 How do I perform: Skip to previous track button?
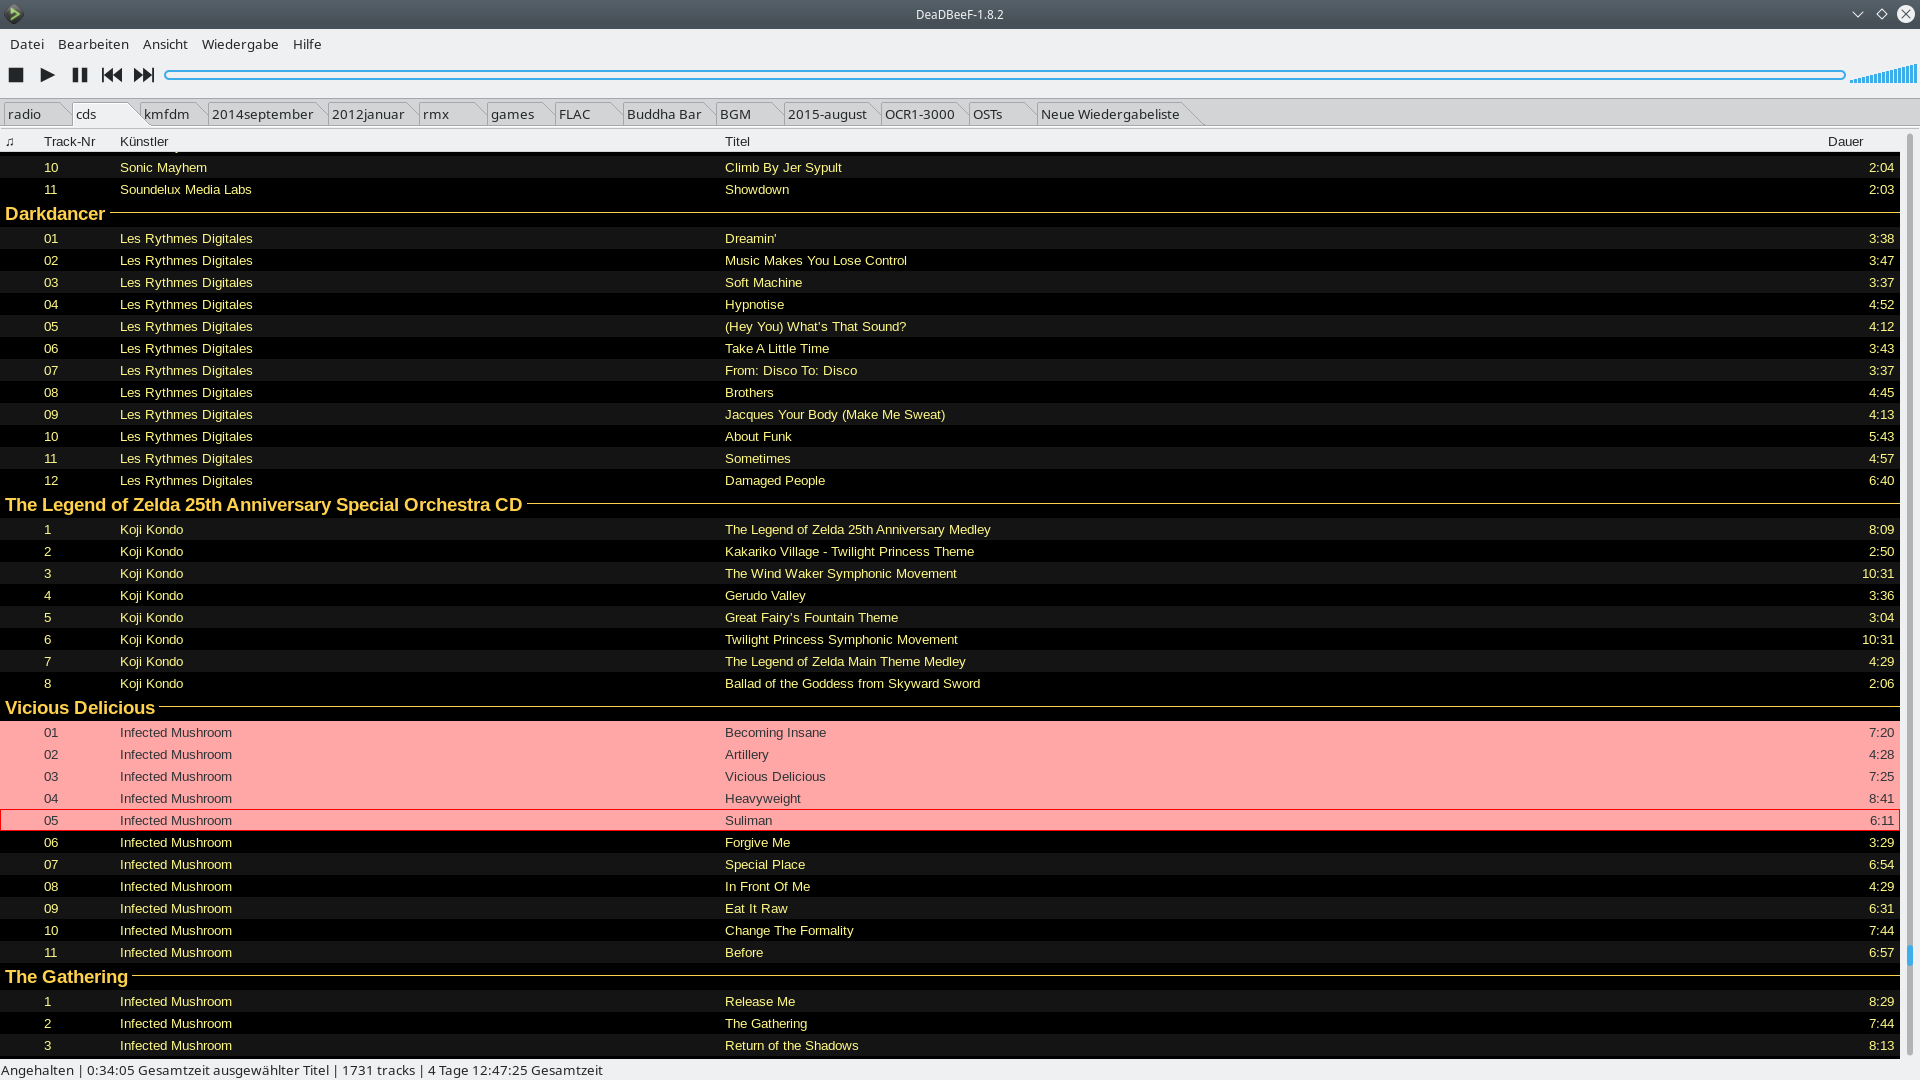(112, 75)
